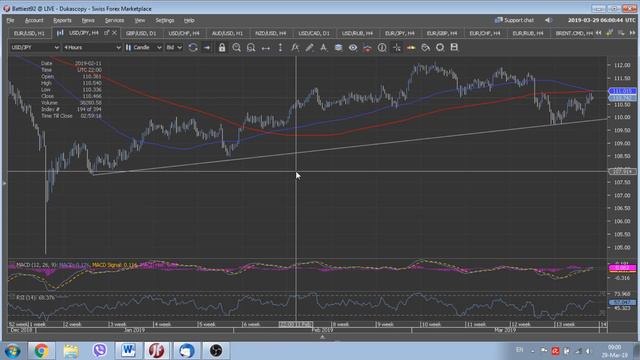The height and width of the screenshot is (360, 640).
Task: Open the fx indicators tool
Action: pyautogui.click(x=295, y=48)
